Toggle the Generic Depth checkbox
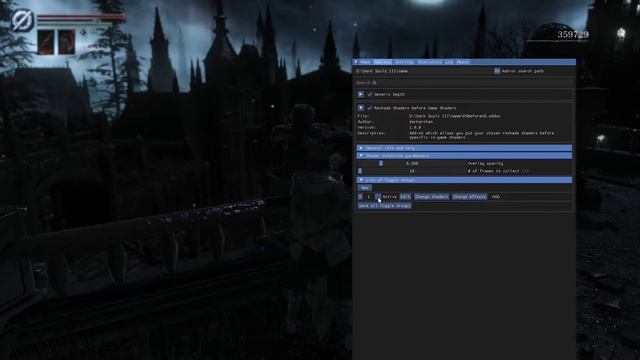640x360 pixels. point(369,94)
